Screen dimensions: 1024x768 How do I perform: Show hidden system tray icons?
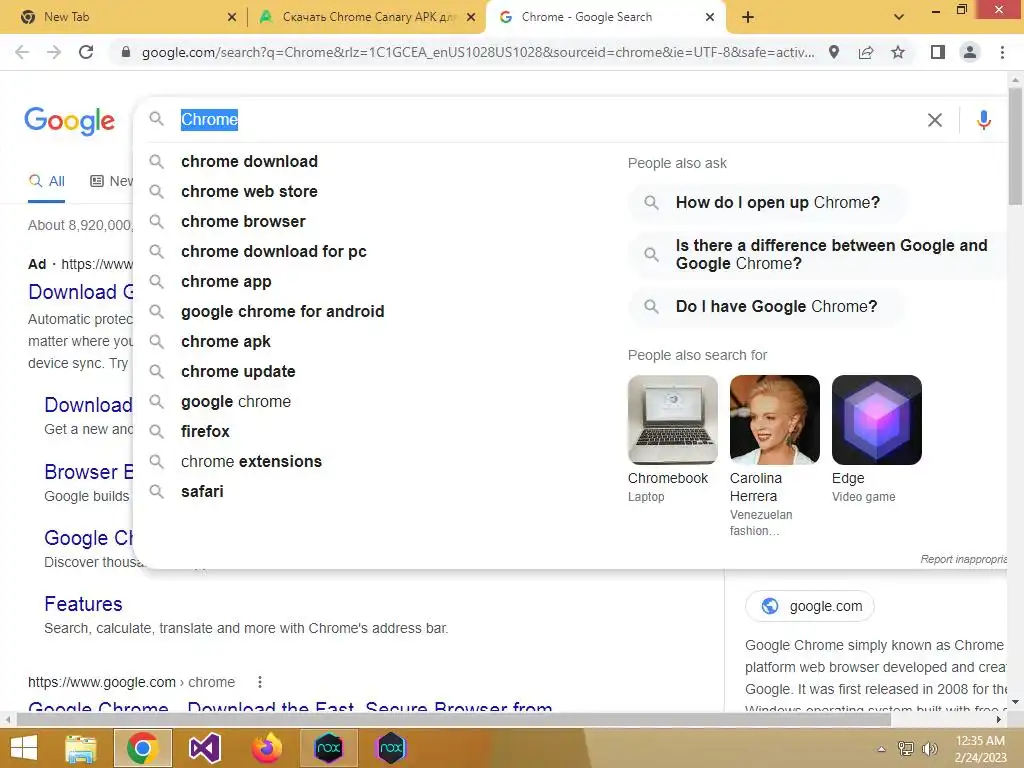[882, 749]
